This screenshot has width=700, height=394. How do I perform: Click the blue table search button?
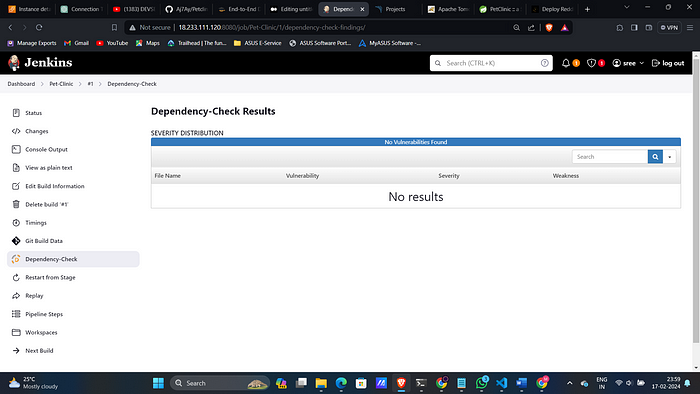[x=655, y=157]
